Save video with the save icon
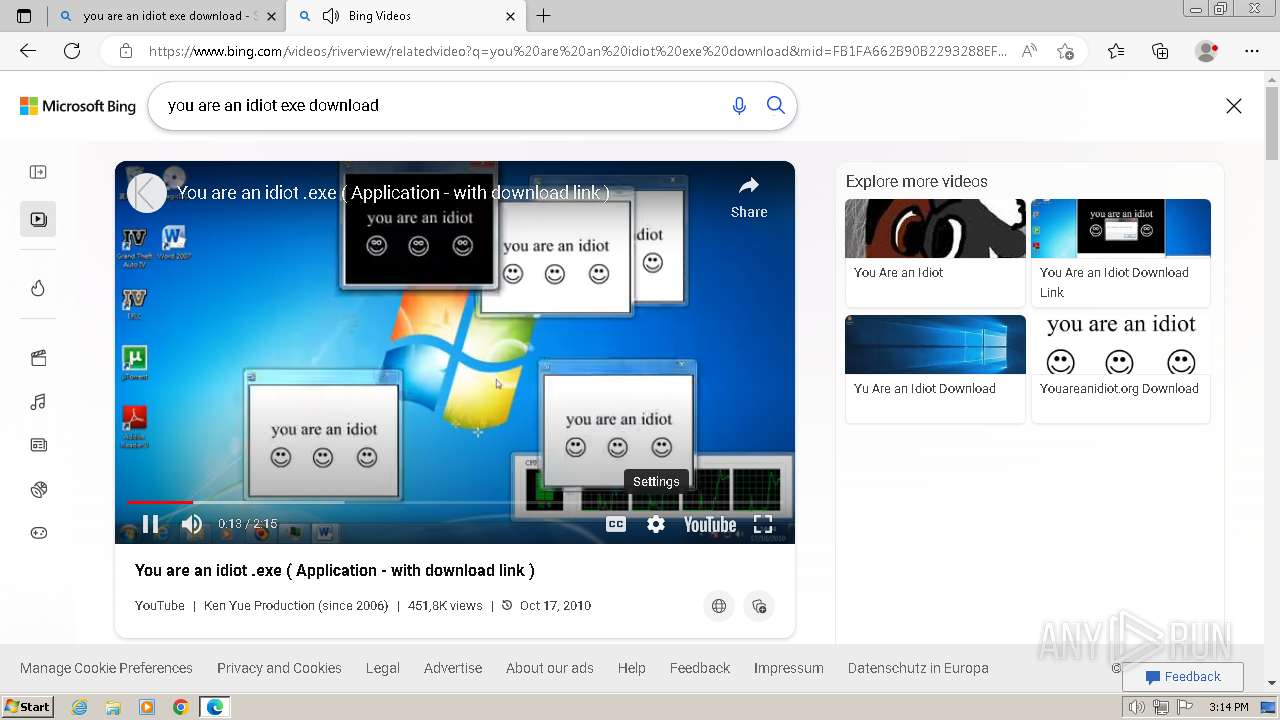 [759, 606]
